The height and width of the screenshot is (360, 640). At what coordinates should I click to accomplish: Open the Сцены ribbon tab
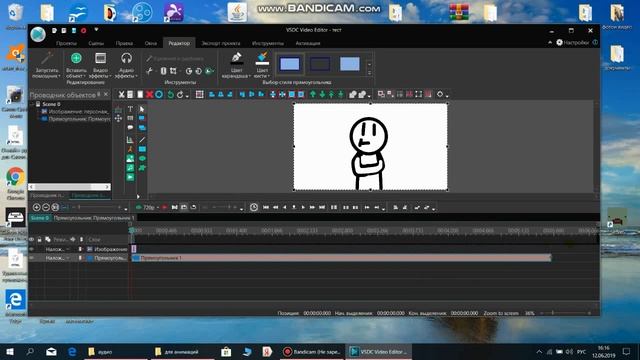pos(96,43)
